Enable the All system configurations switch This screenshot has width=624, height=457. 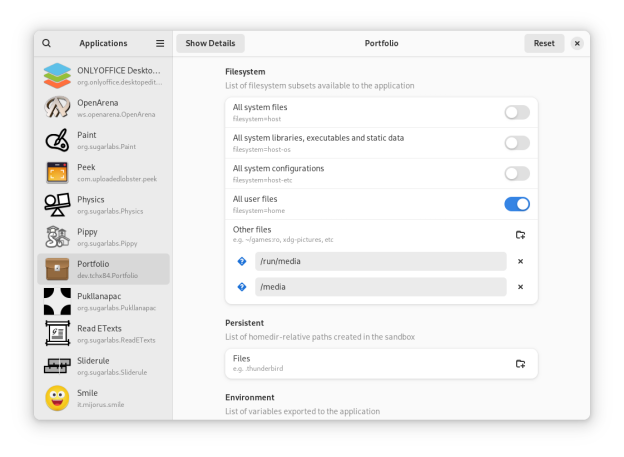click(x=516, y=173)
